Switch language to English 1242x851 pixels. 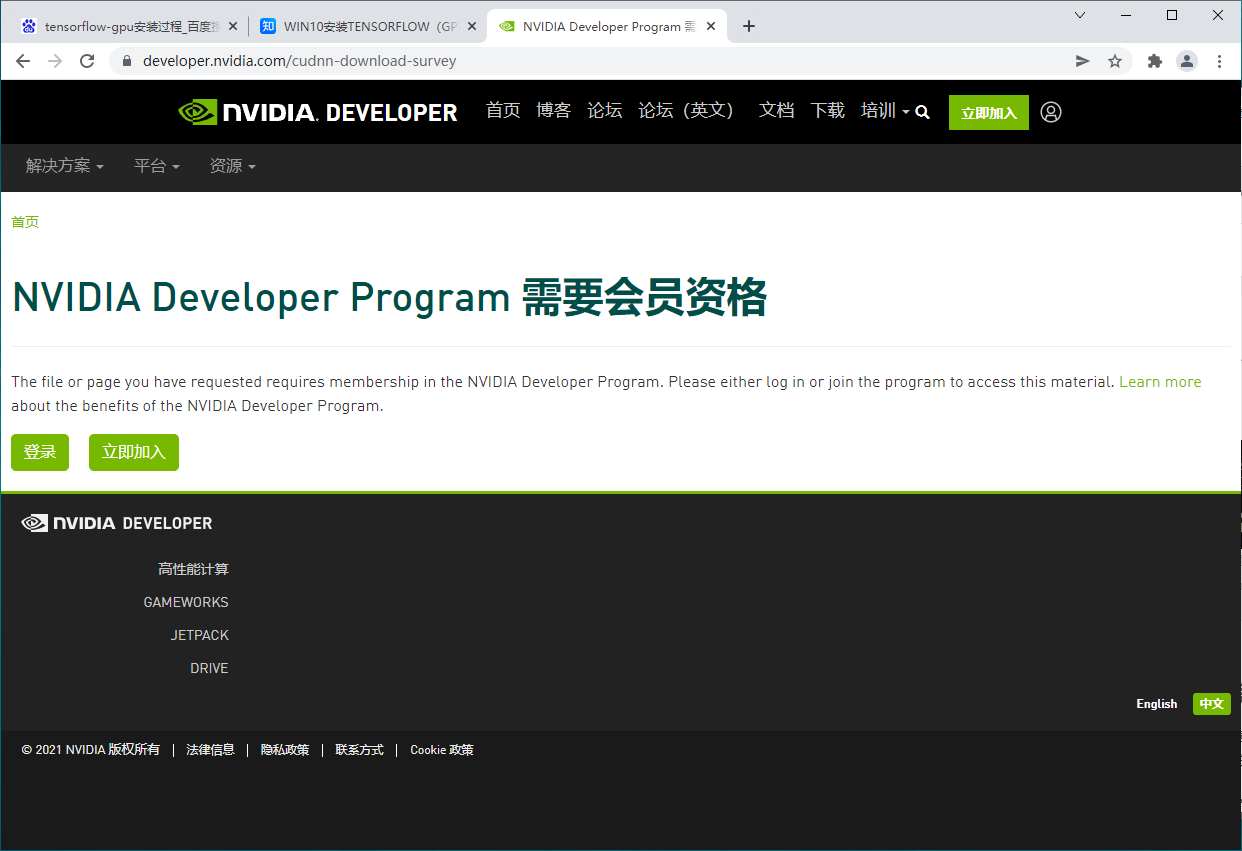point(1156,704)
